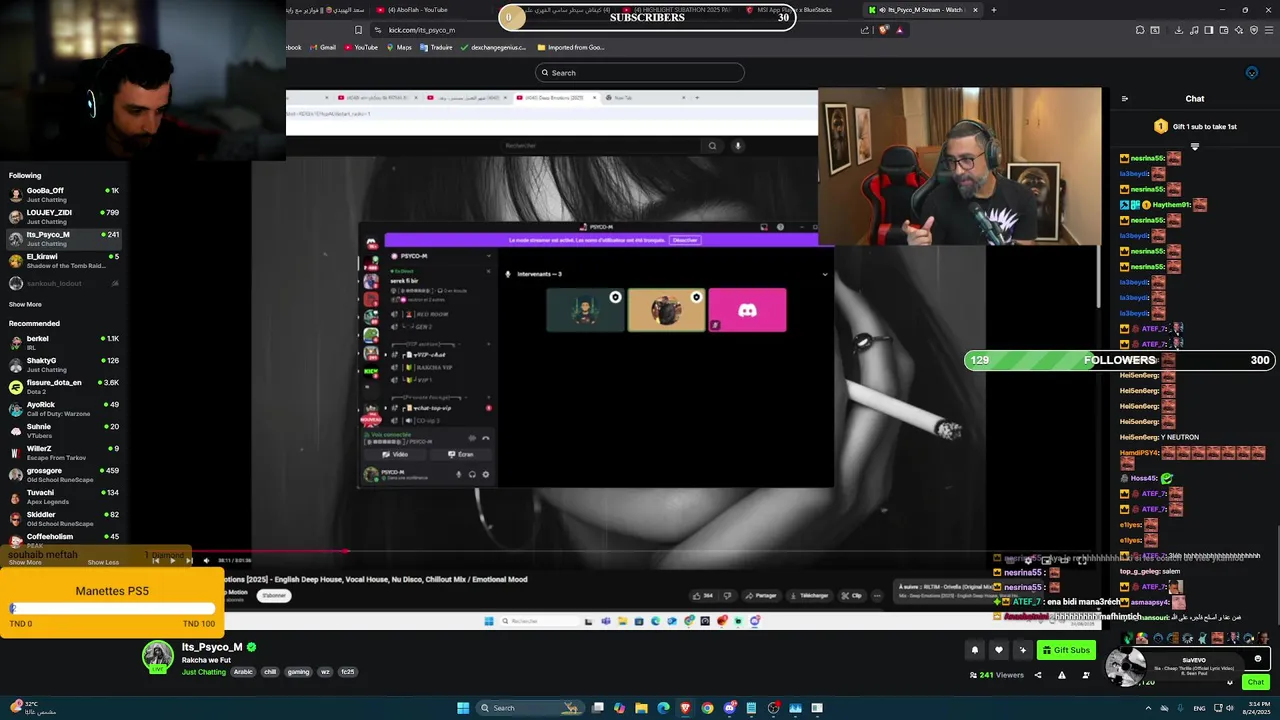Click the Its_Psyco_M streamer avatar
Image resolution: width=1280 pixels, height=720 pixels.
tap(157, 657)
